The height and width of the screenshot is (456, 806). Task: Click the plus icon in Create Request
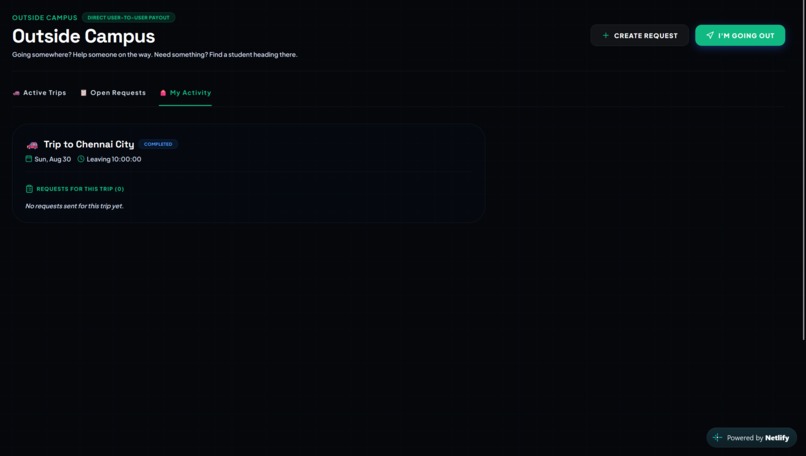606,35
